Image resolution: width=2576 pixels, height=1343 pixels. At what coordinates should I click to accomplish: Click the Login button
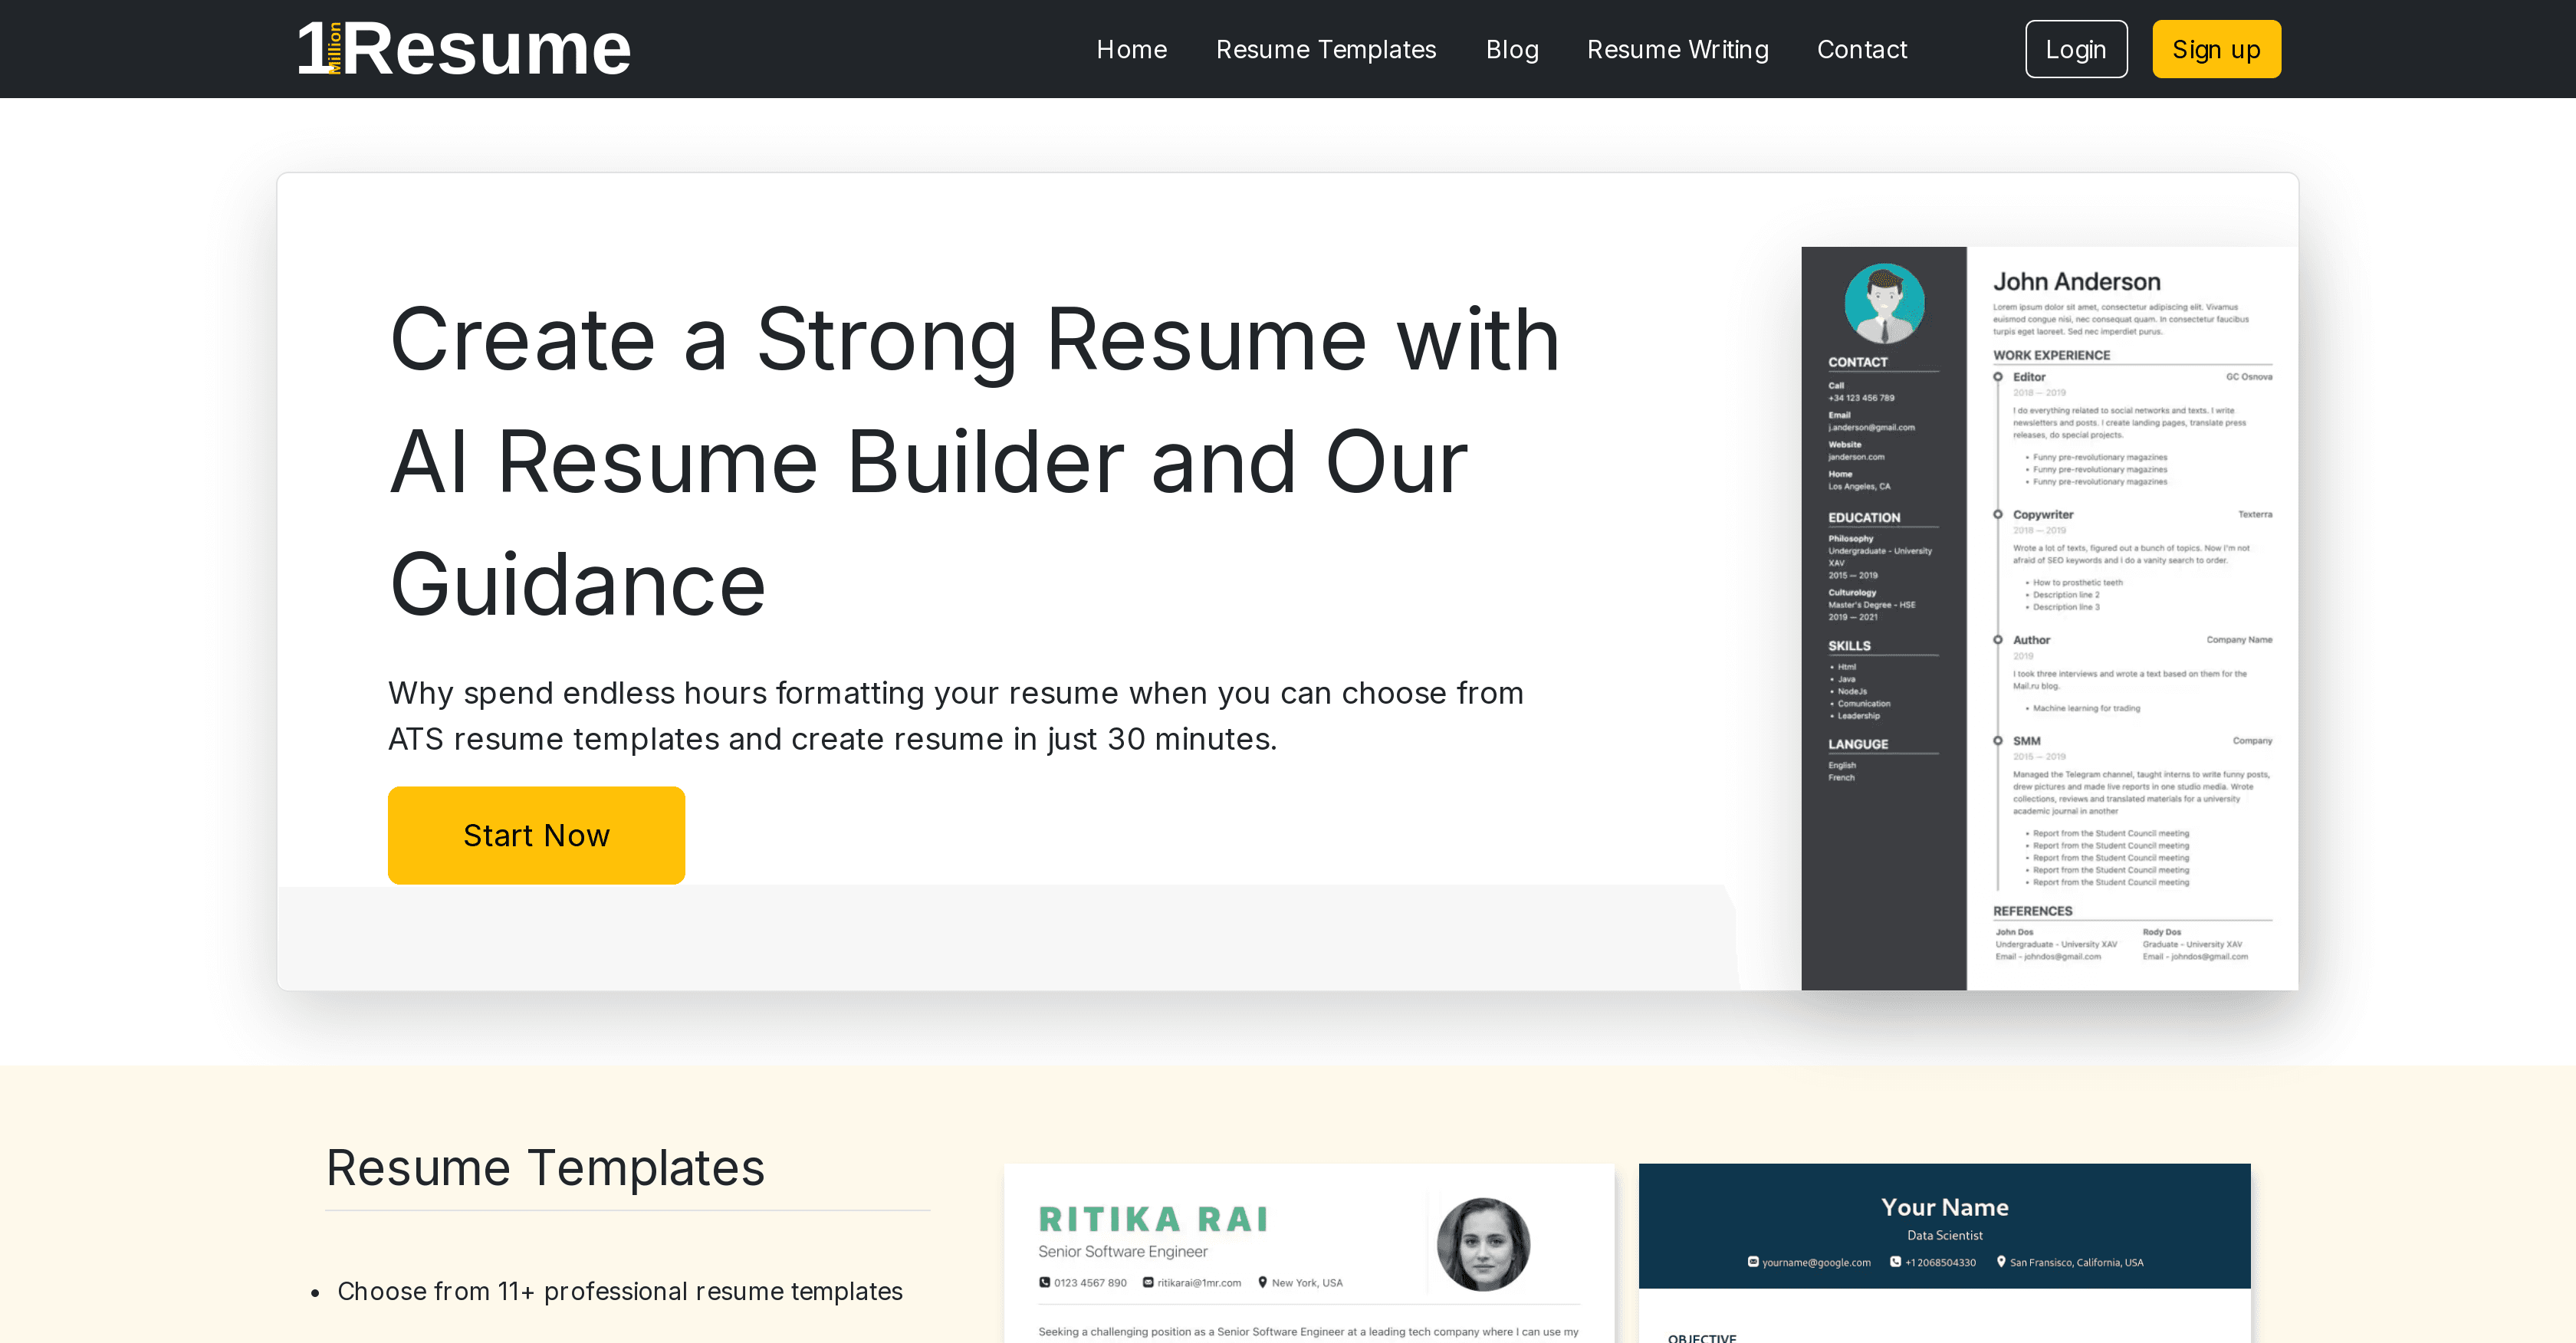(2076, 48)
